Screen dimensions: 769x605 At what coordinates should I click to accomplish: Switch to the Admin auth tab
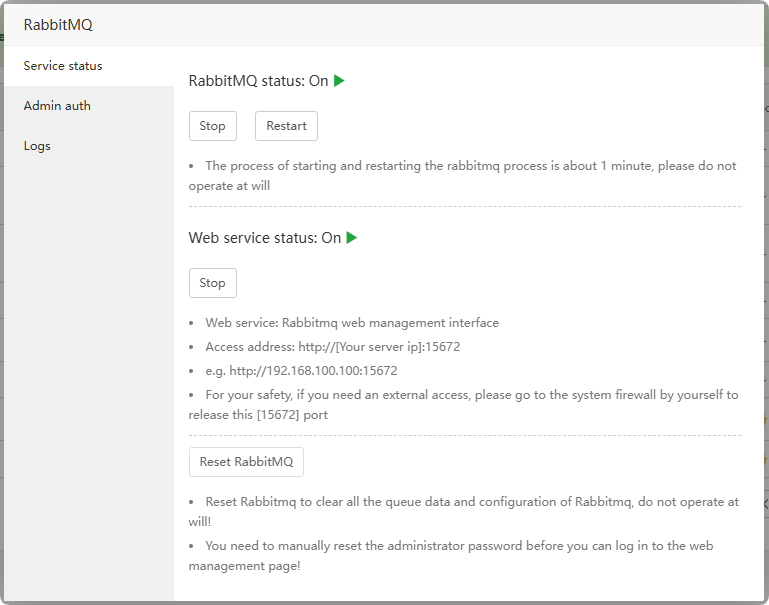[x=57, y=106]
